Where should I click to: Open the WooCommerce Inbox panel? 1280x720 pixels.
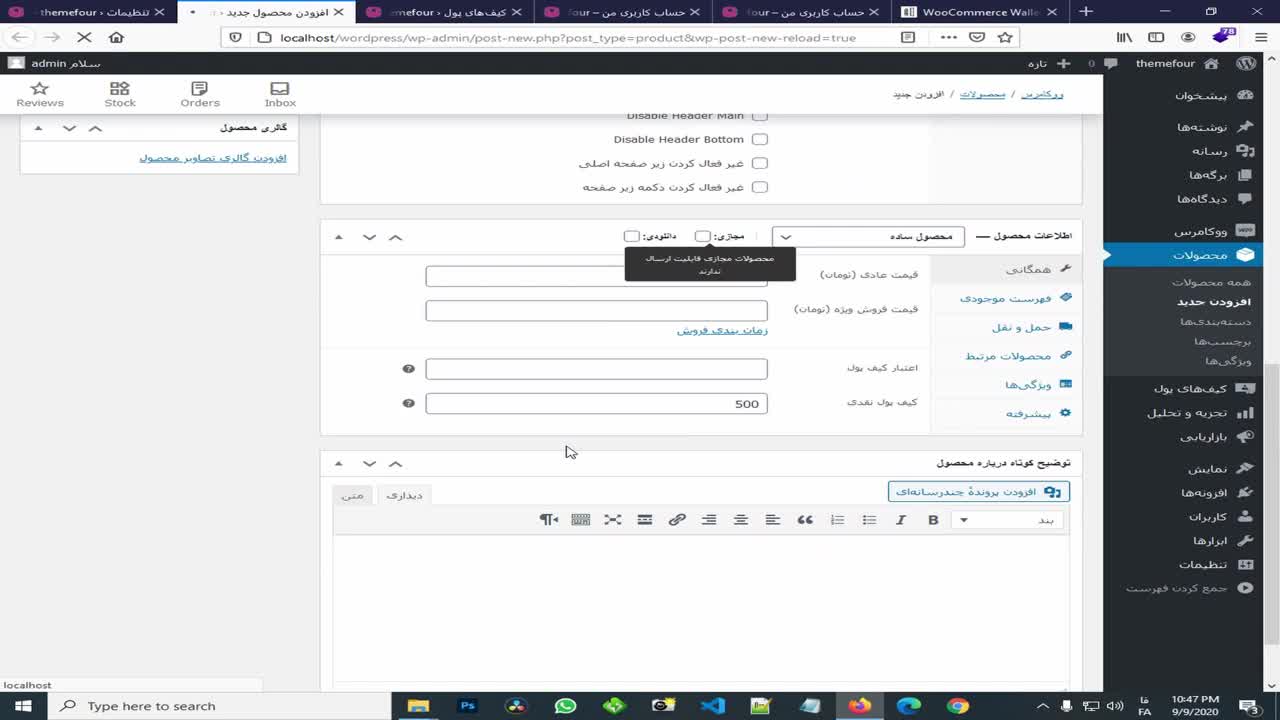(280, 95)
